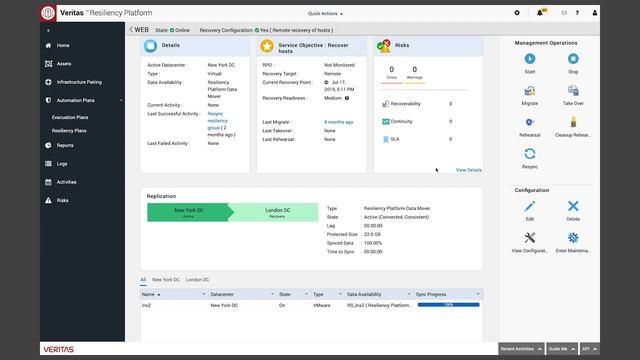This screenshot has width=640, height=360.
Task: Switch to the All hosts tab
Action: coord(143,280)
